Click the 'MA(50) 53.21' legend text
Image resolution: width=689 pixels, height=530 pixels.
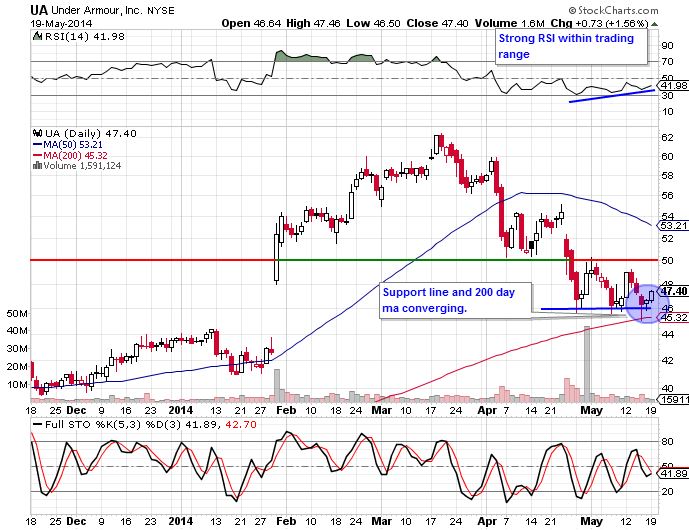coord(73,145)
